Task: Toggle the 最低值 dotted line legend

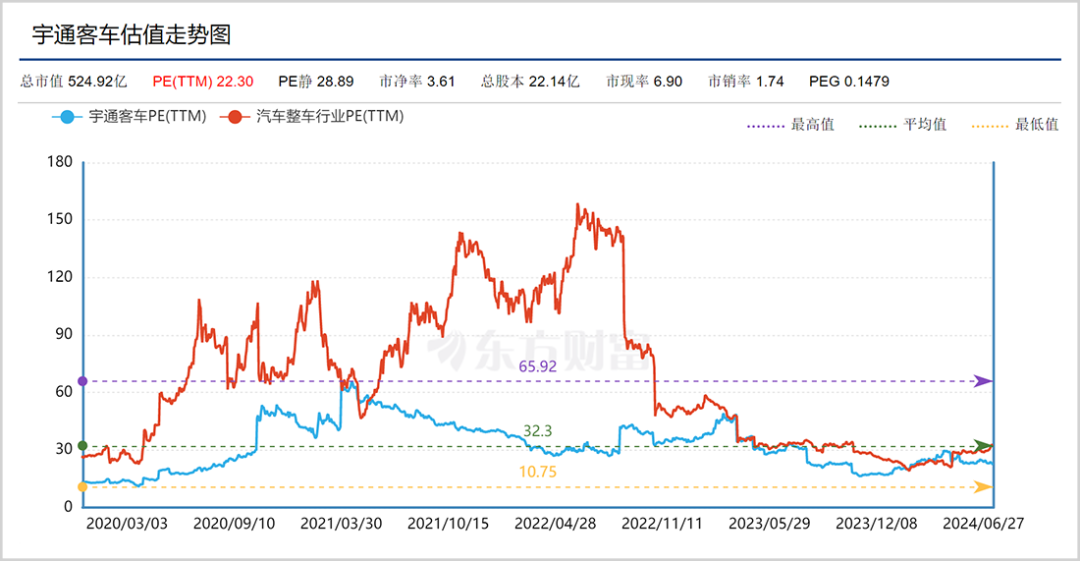Action: tap(1014, 125)
